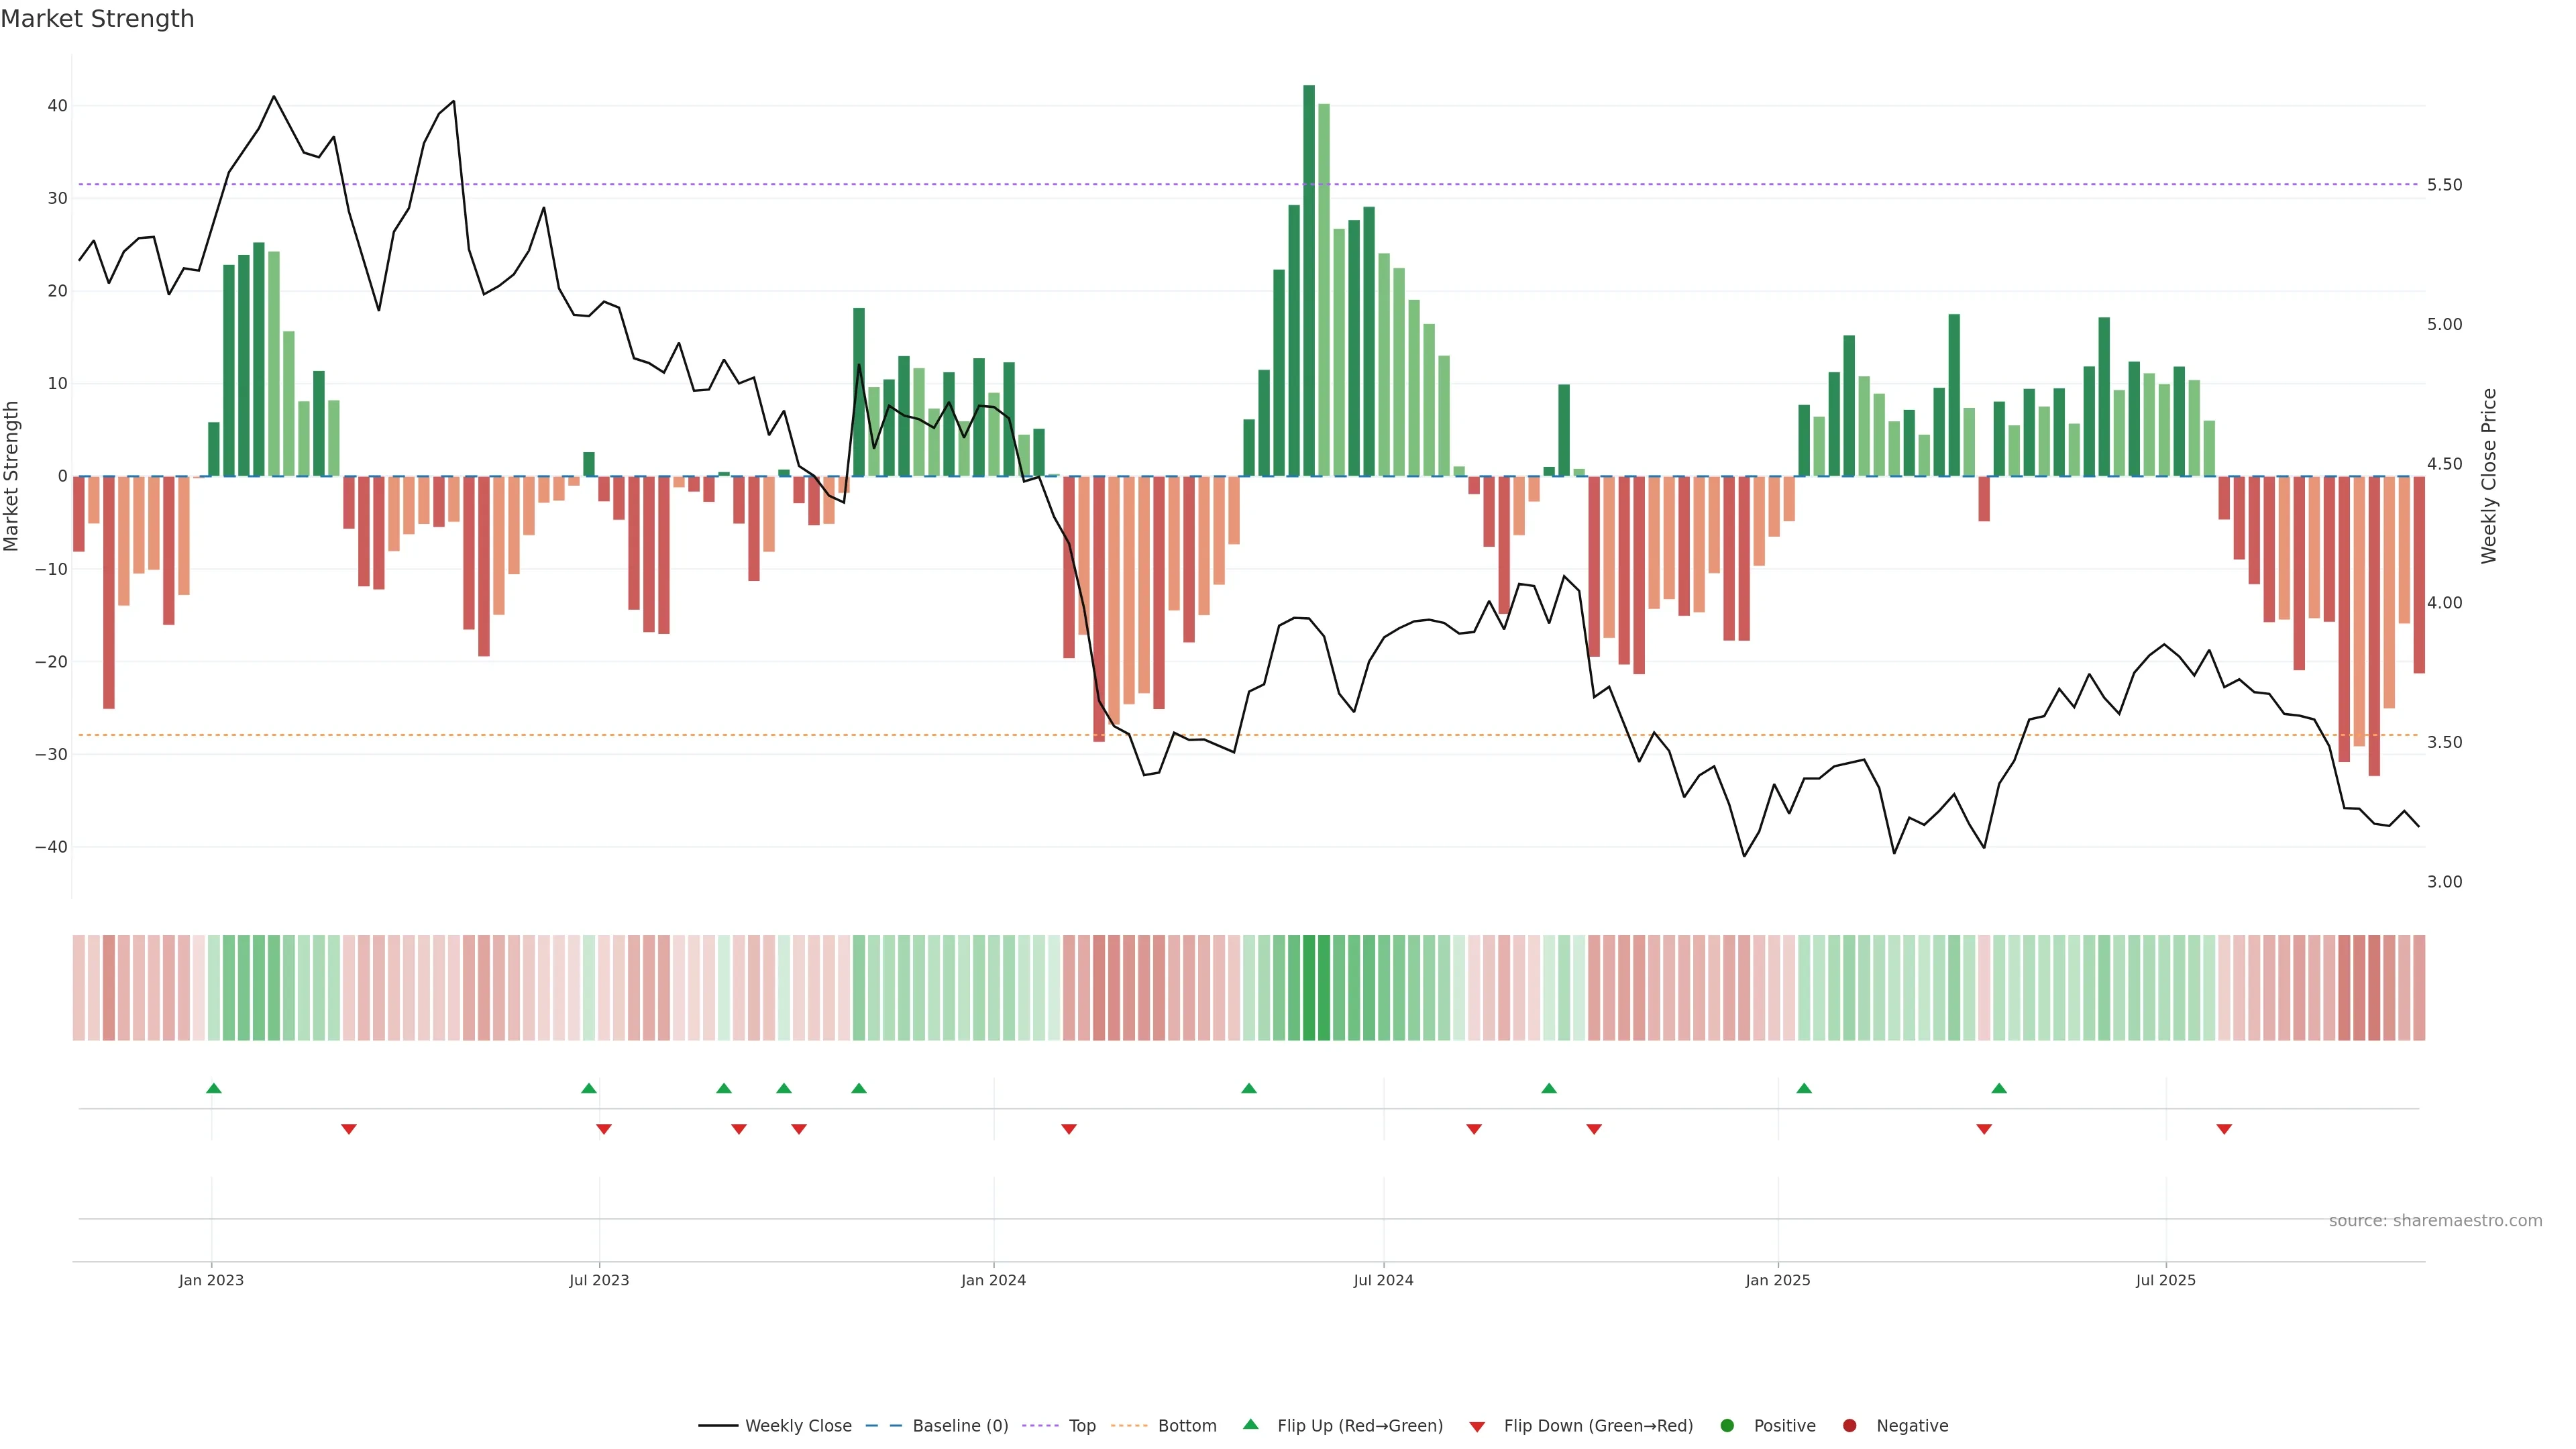The height and width of the screenshot is (1449, 2576).
Task: Click the source: sharemaestro.com text
Action: click(2435, 1221)
